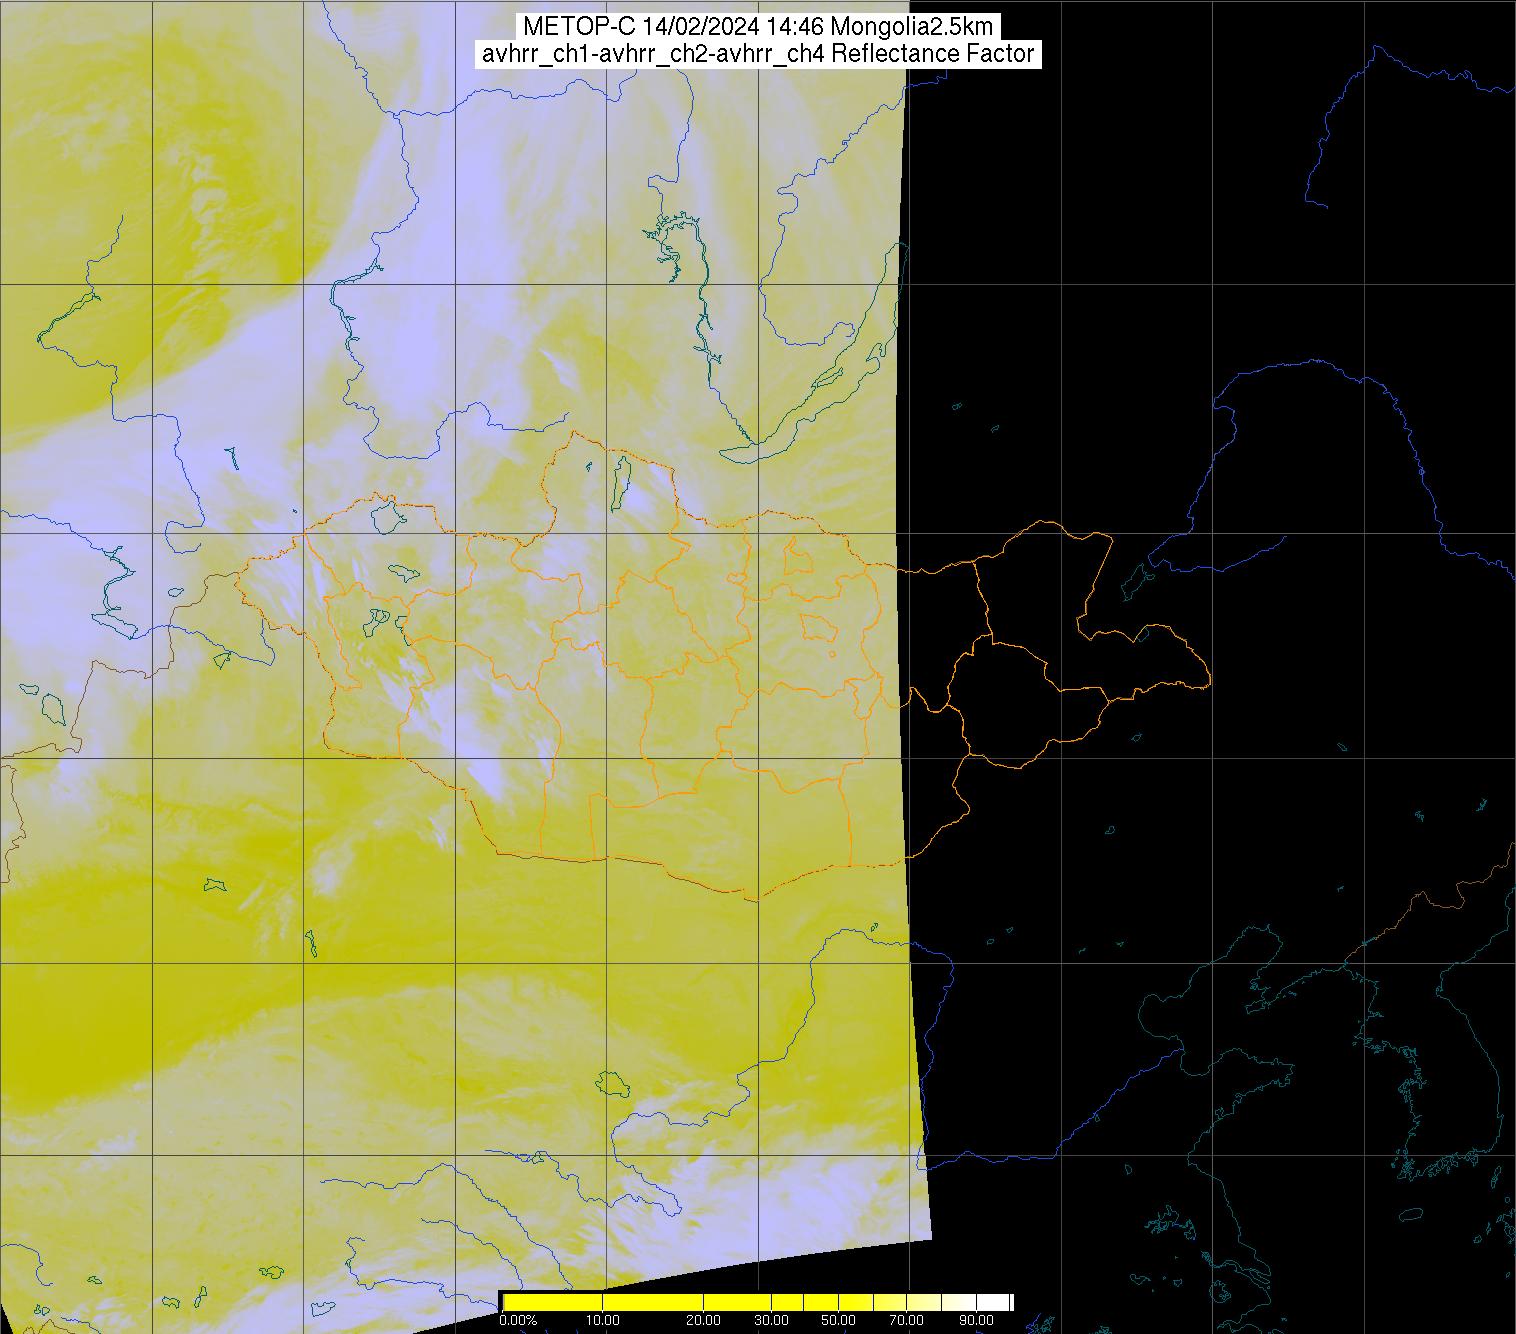The width and height of the screenshot is (1516, 1334).
Task: Click the 30.00 scale label
Action: [x=771, y=1321]
